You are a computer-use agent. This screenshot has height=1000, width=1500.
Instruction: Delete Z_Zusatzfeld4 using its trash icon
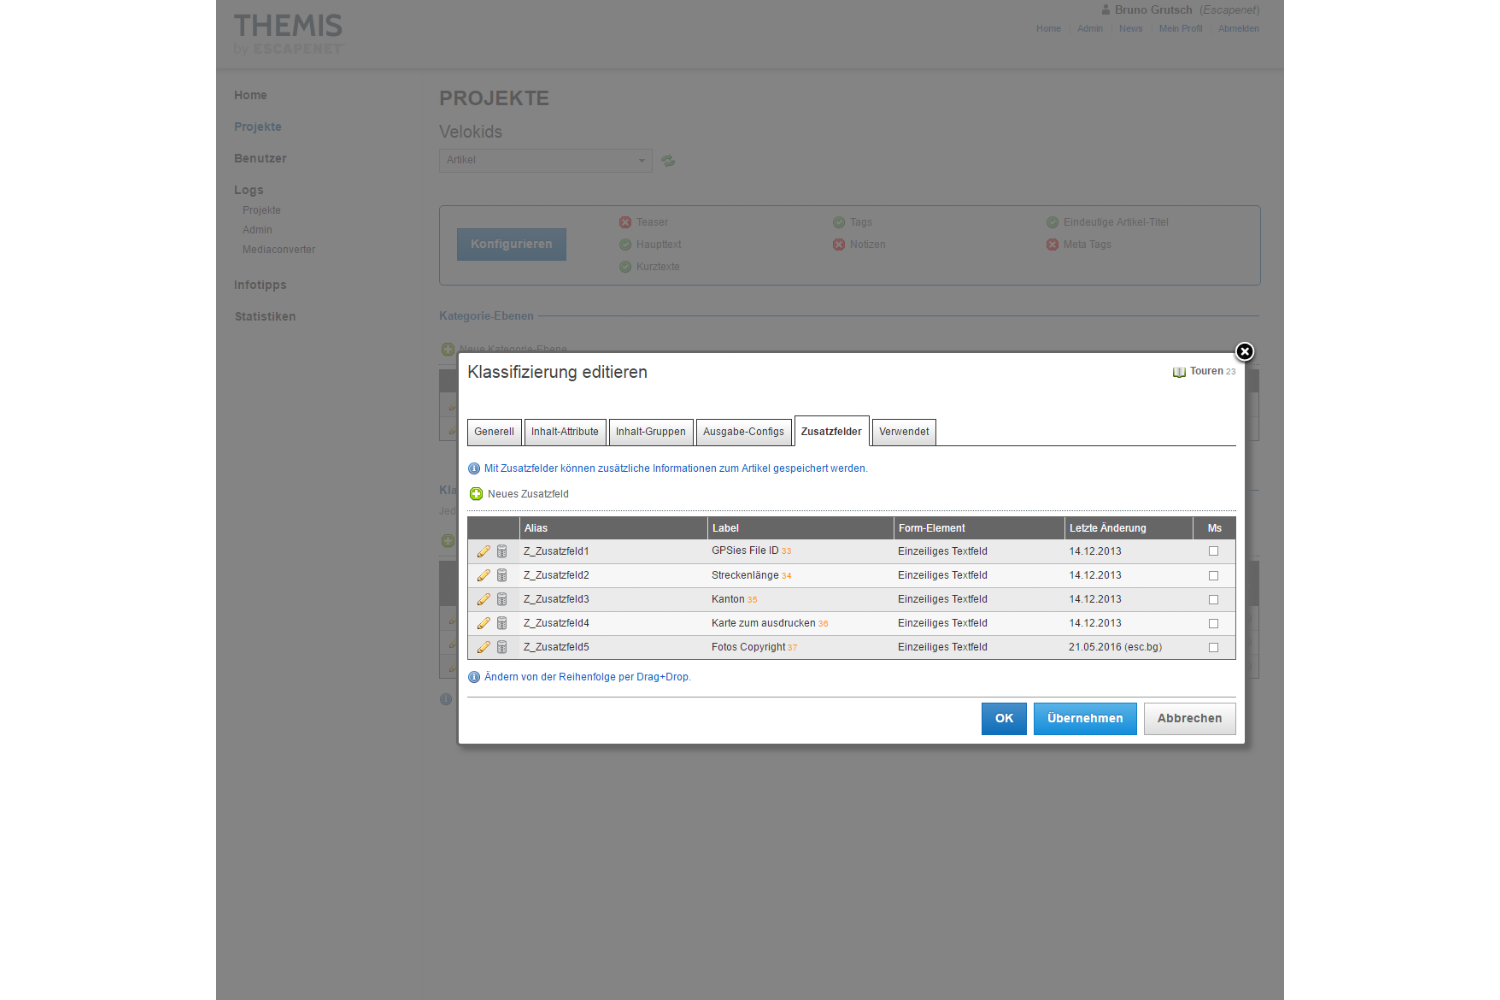502,624
